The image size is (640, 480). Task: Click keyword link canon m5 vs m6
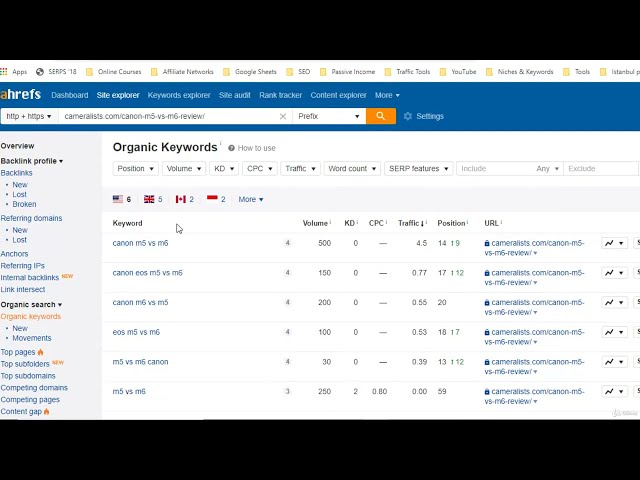coord(140,243)
